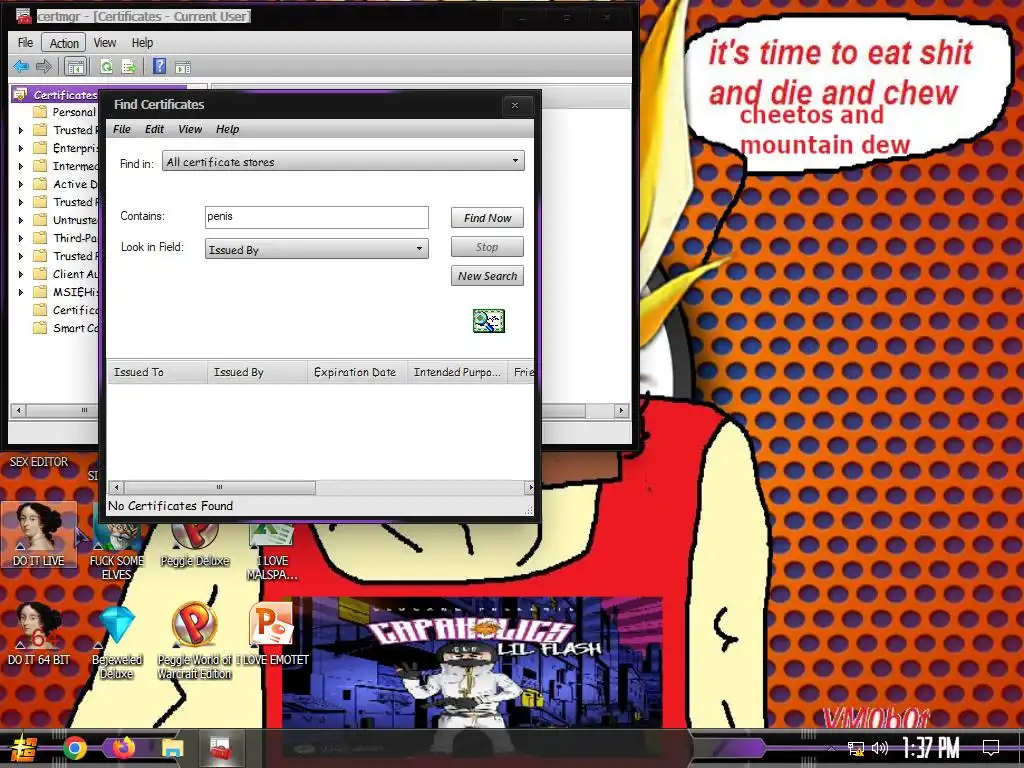This screenshot has height=768, width=1024.
Task: Open certmgr View menu
Action: pos(104,42)
